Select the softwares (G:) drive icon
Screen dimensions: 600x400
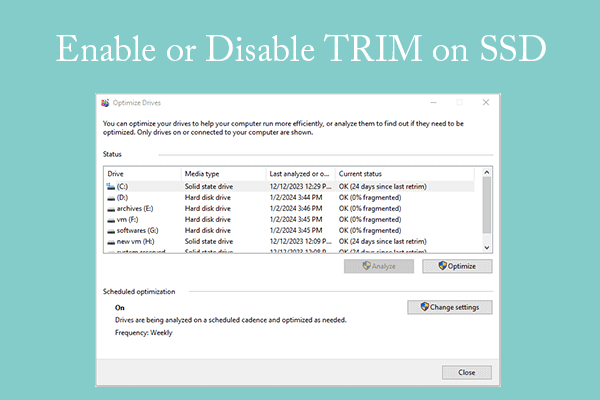[110, 230]
